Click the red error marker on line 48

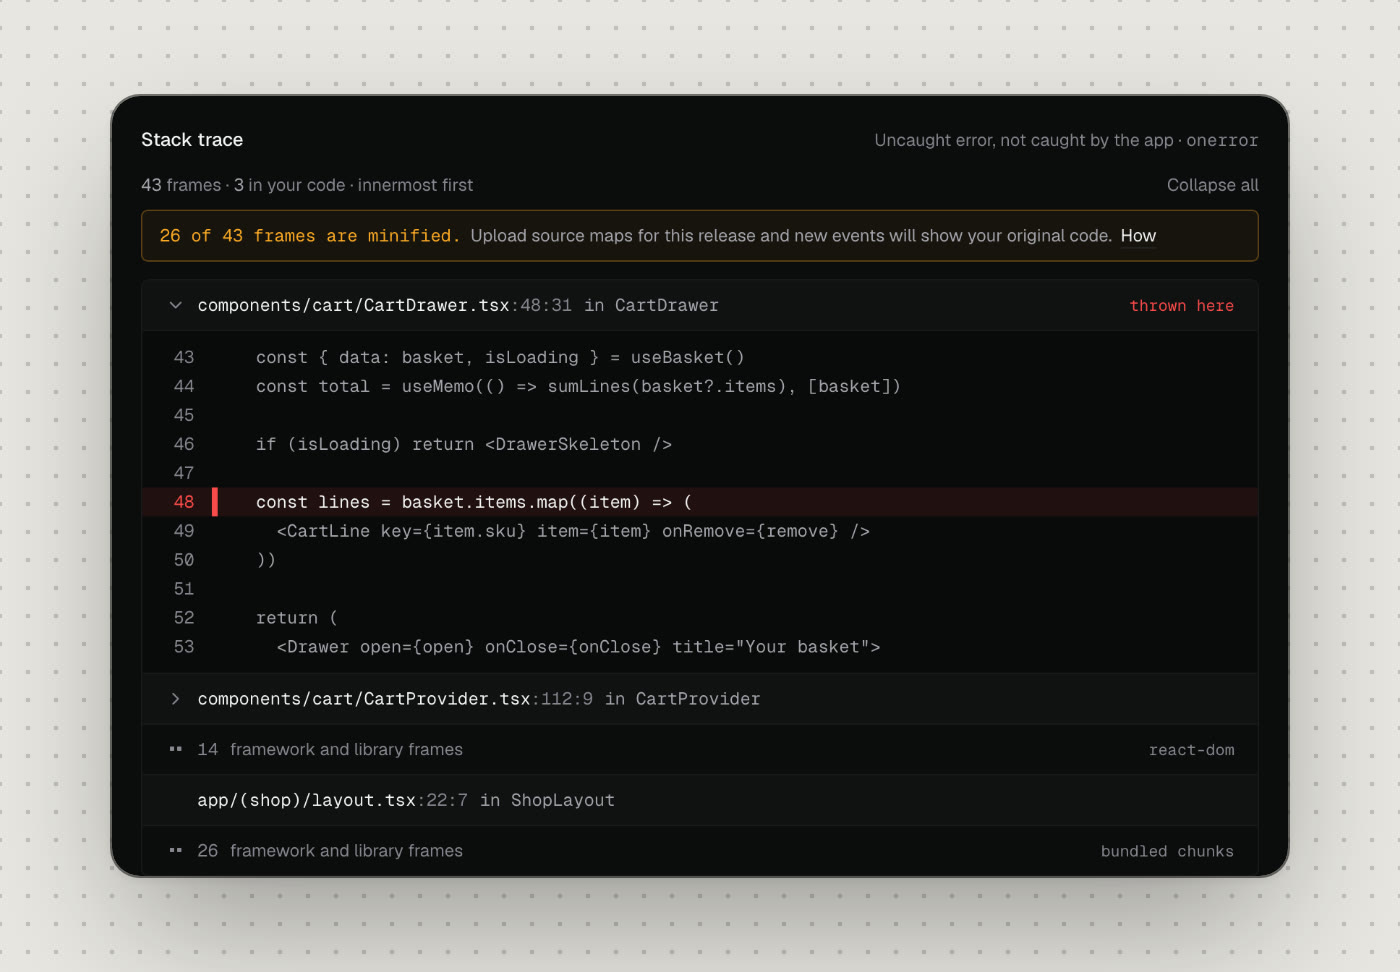(x=215, y=502)
